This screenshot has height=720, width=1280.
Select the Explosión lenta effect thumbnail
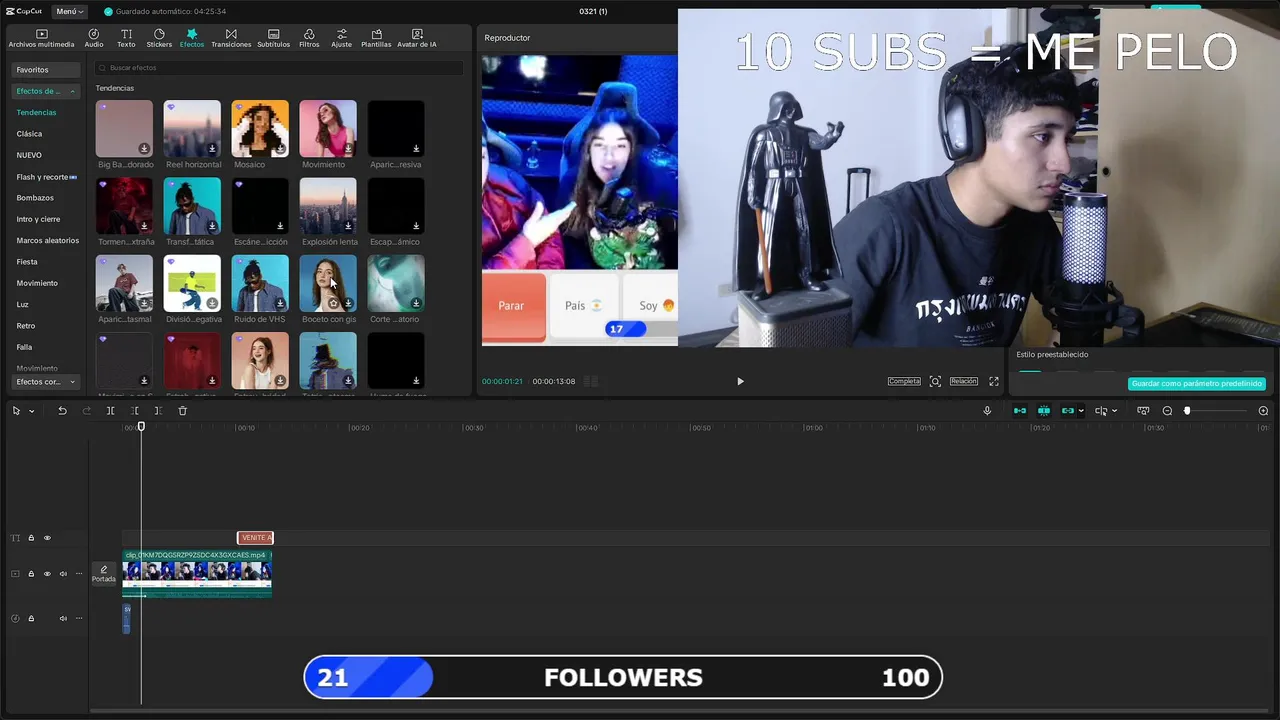click(328, 206)
